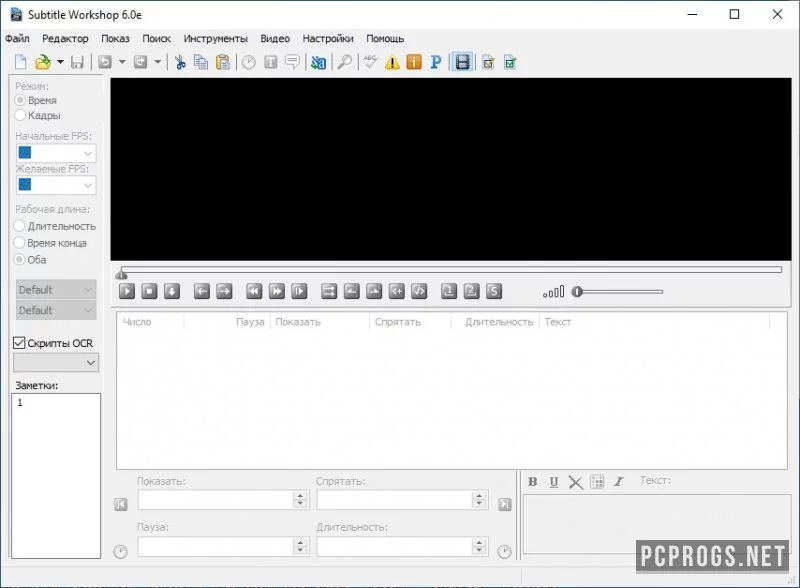Open the Желаемые FPS dropdown

[x=56, y=185]
